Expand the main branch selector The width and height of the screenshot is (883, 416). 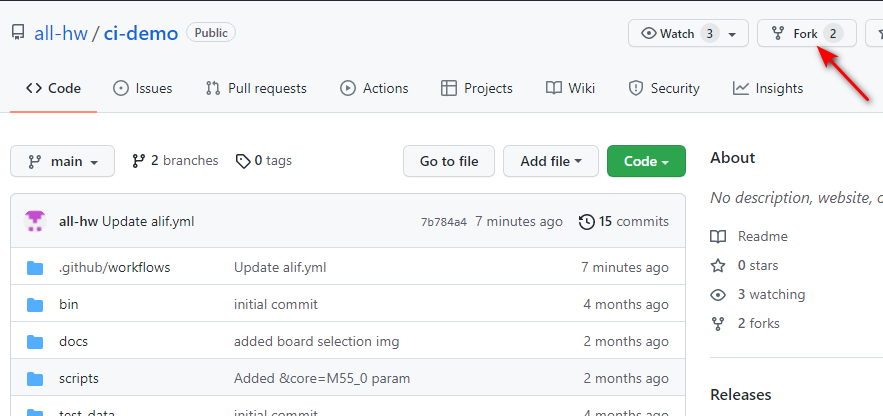tap(63, 161)
